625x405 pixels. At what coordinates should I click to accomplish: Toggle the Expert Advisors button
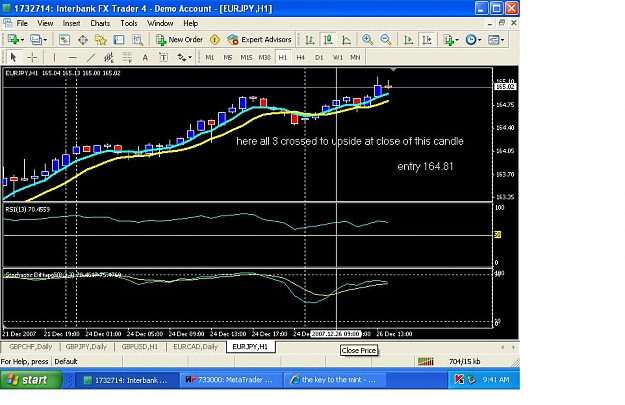click(x=259, y=39)
